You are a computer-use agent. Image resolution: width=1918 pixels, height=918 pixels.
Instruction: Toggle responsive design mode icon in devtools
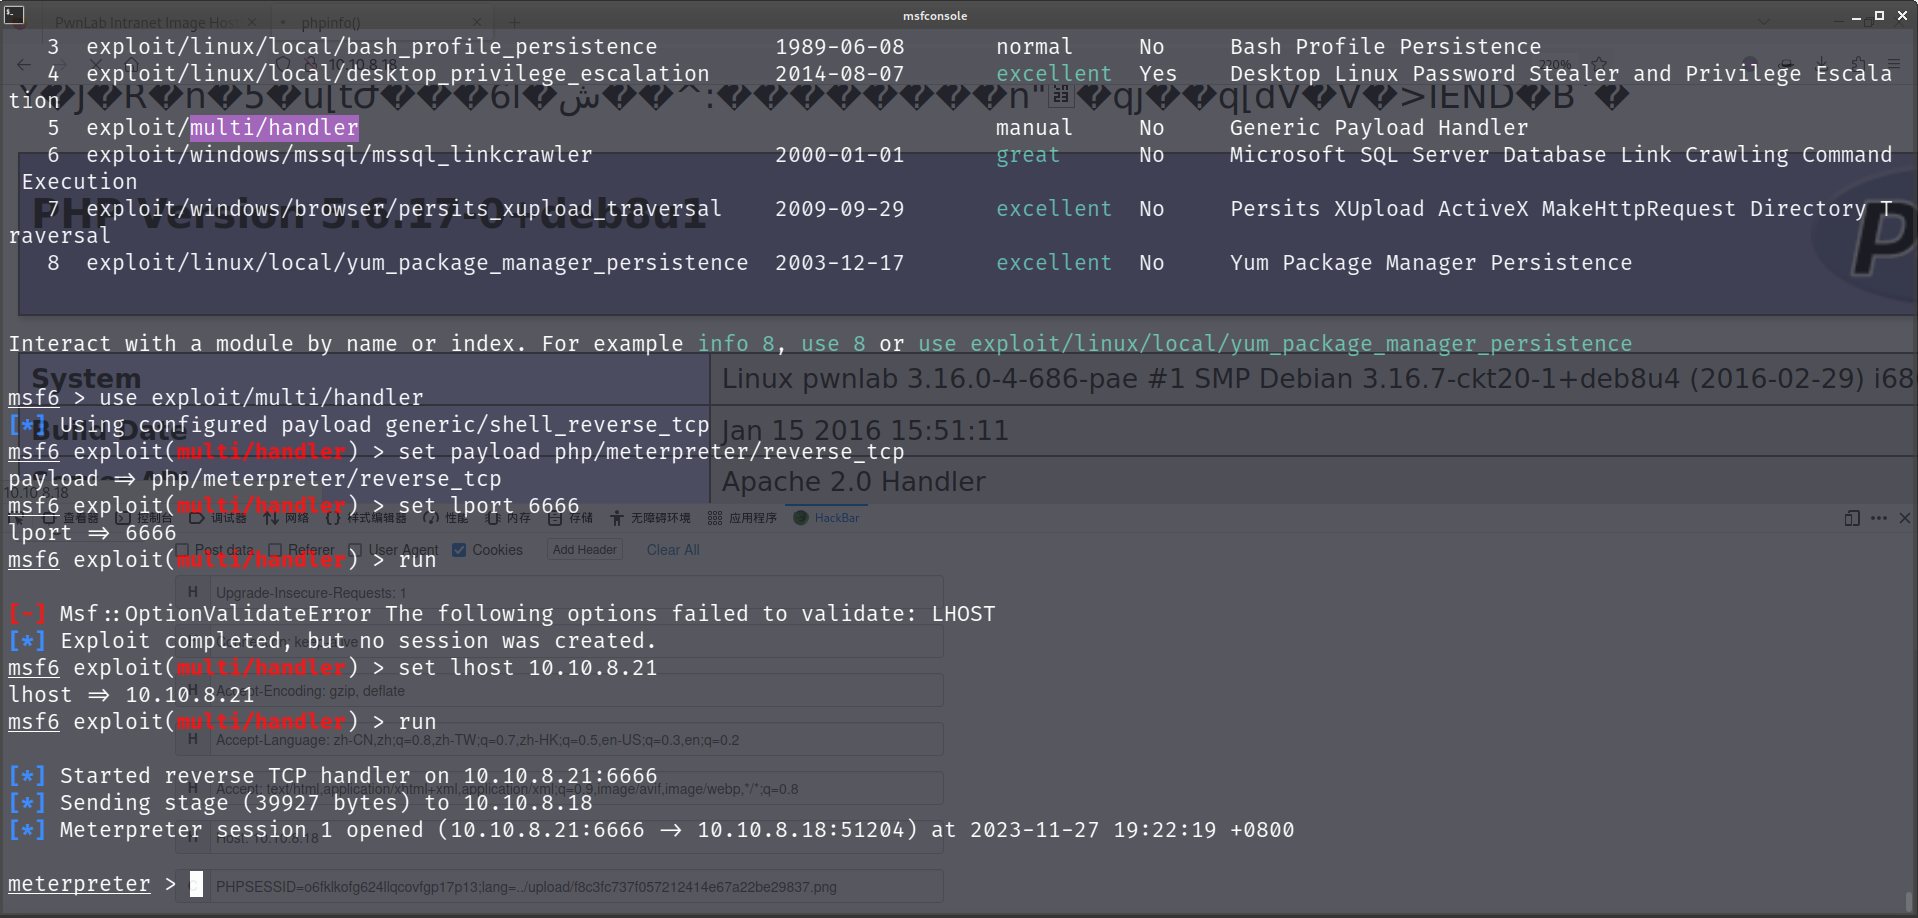point(1852,518)
